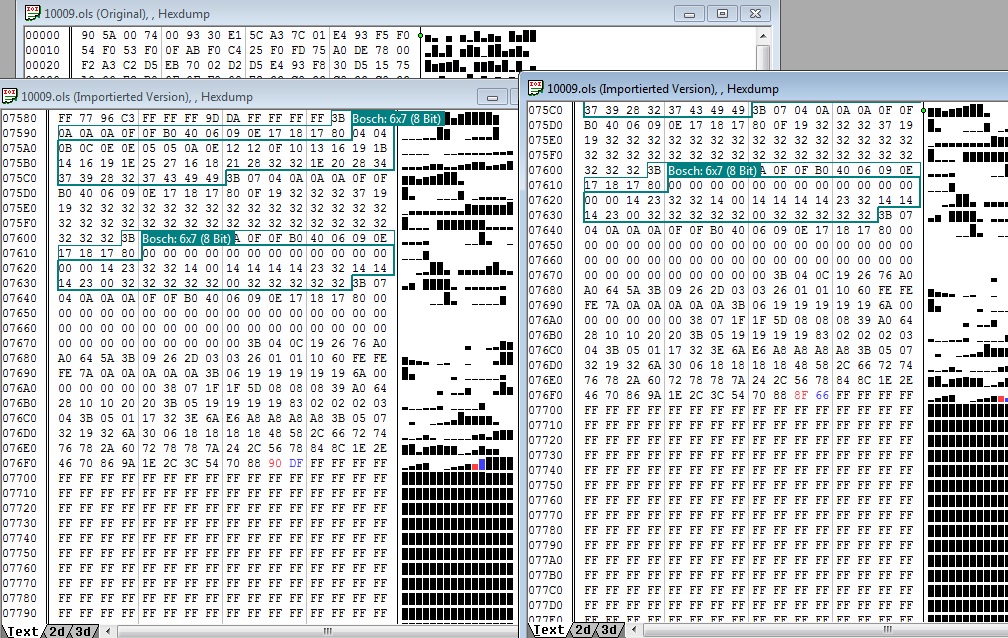Select Text tab in right hexdump window
Screen dimensions: 1008x638
548,629
